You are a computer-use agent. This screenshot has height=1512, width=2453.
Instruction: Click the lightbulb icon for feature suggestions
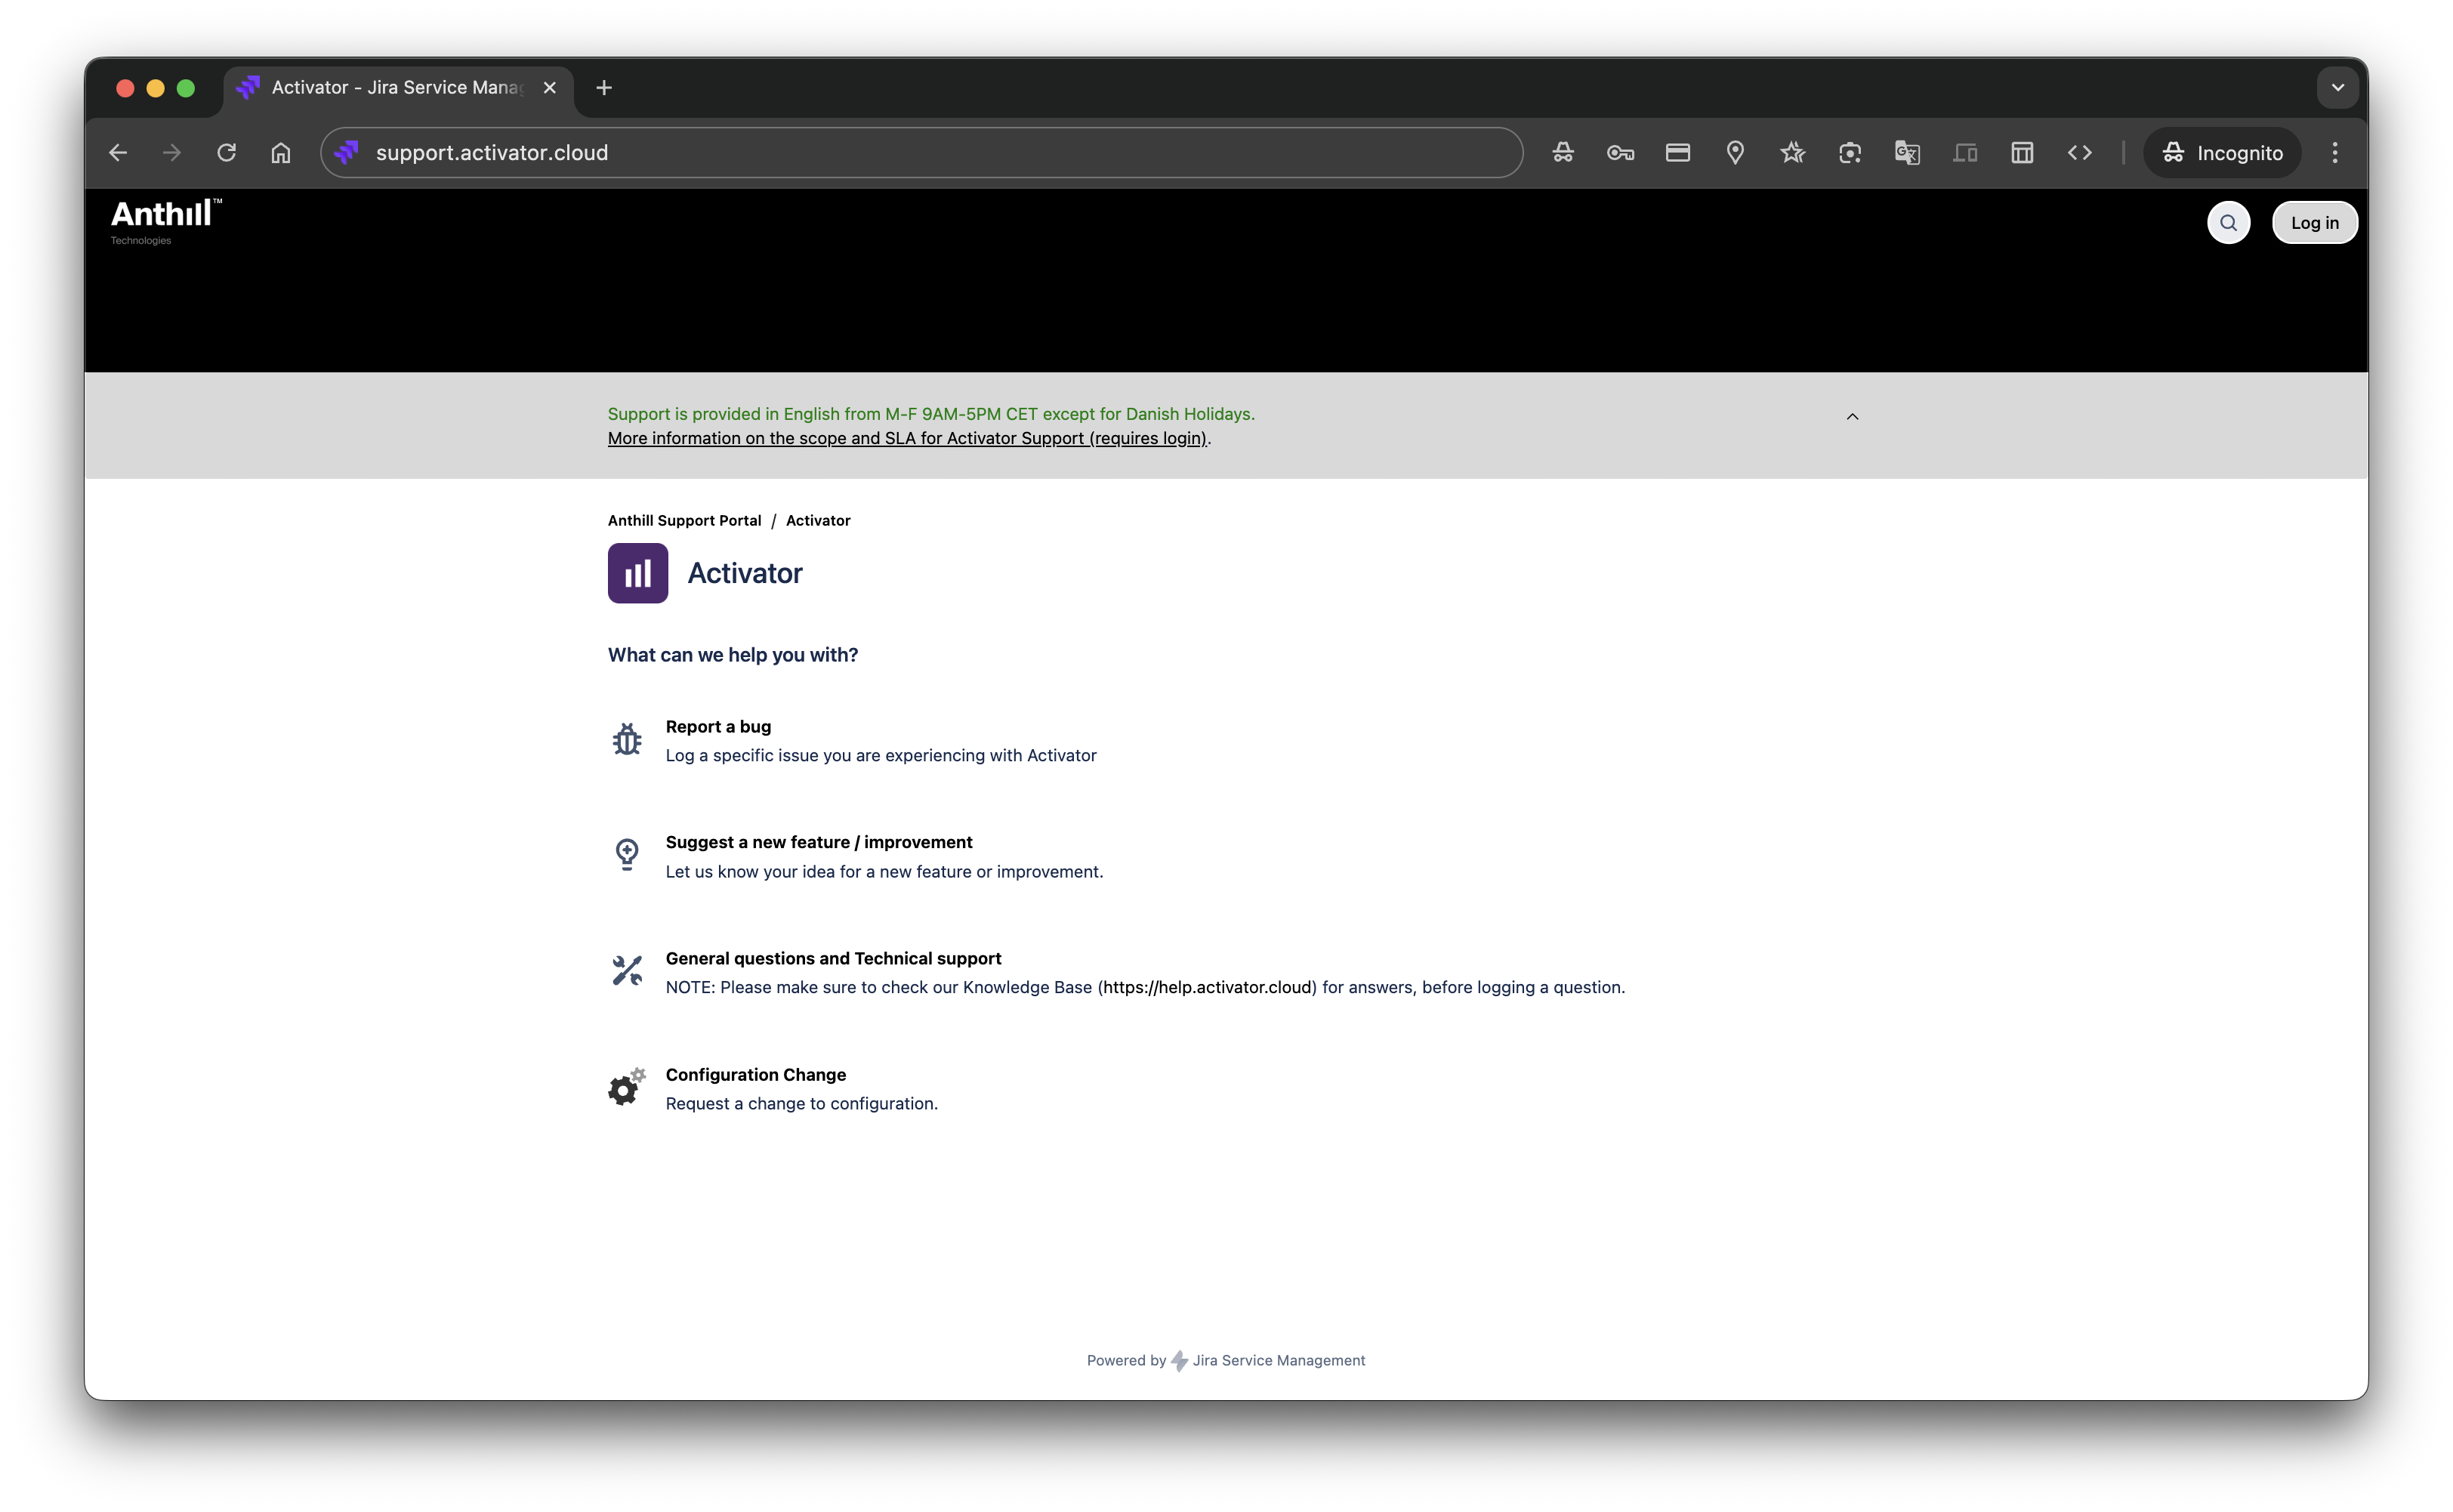pos(627,855)
